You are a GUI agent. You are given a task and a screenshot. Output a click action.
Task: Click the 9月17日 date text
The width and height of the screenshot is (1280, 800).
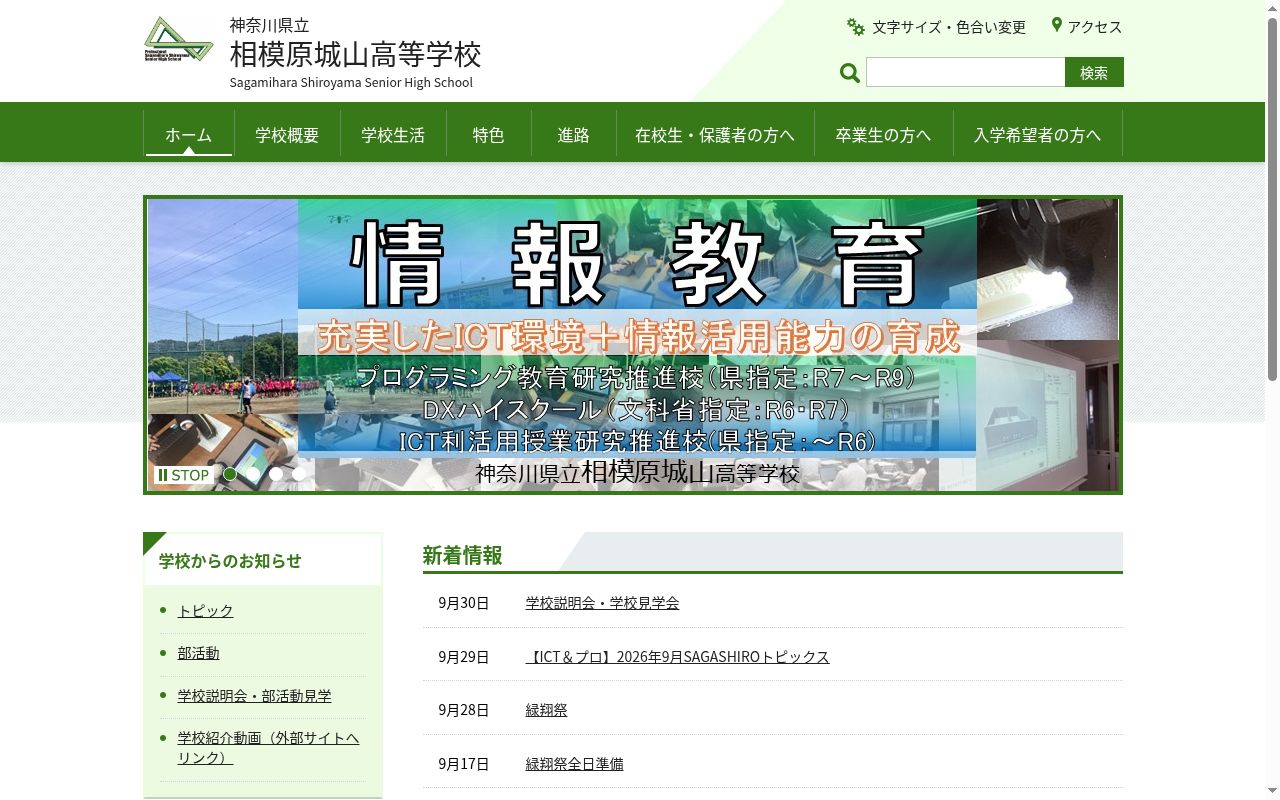click(464, 764)
